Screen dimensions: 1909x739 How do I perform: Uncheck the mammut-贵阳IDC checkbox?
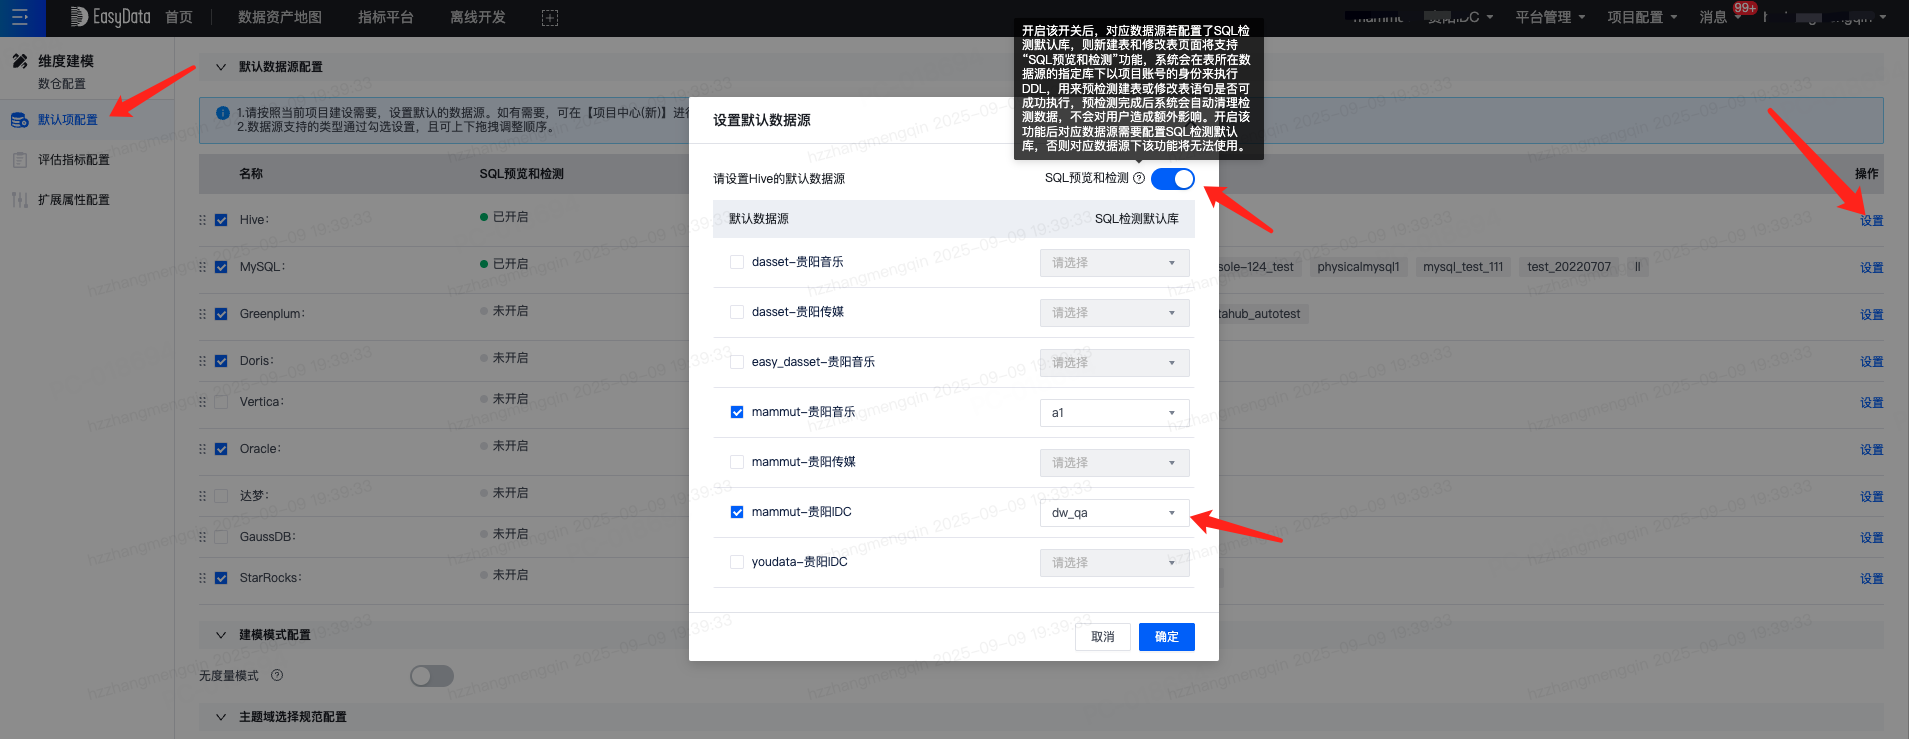click(x=737, y=512)
